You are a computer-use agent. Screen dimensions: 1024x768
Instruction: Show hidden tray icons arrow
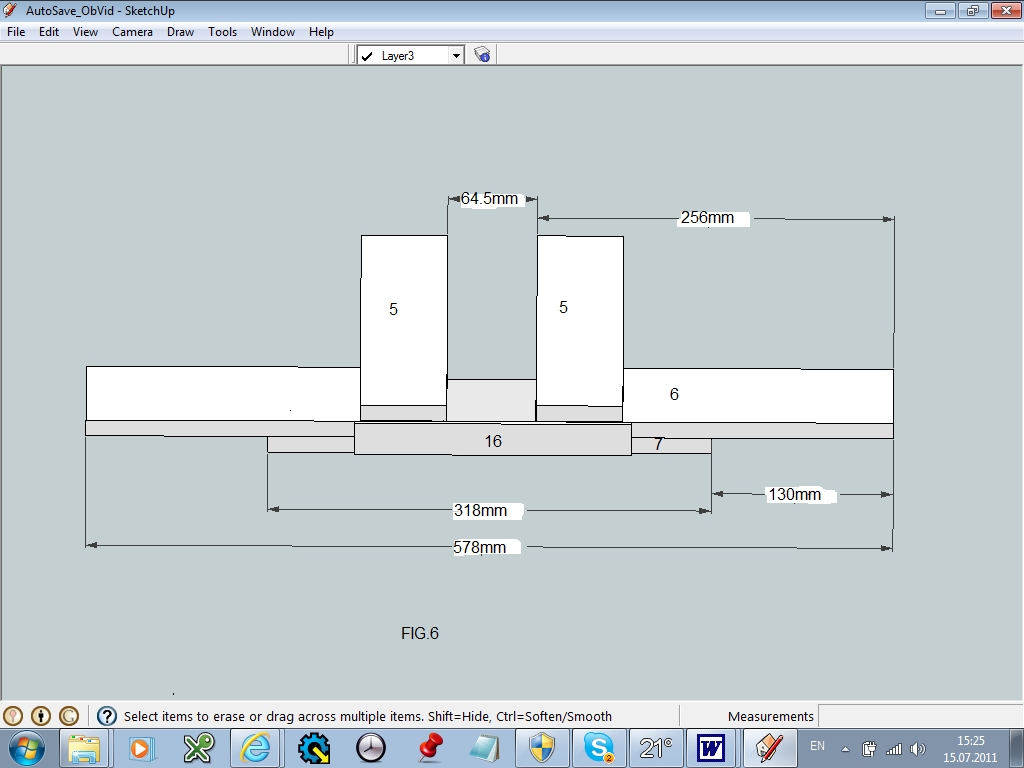coord(845,749)
